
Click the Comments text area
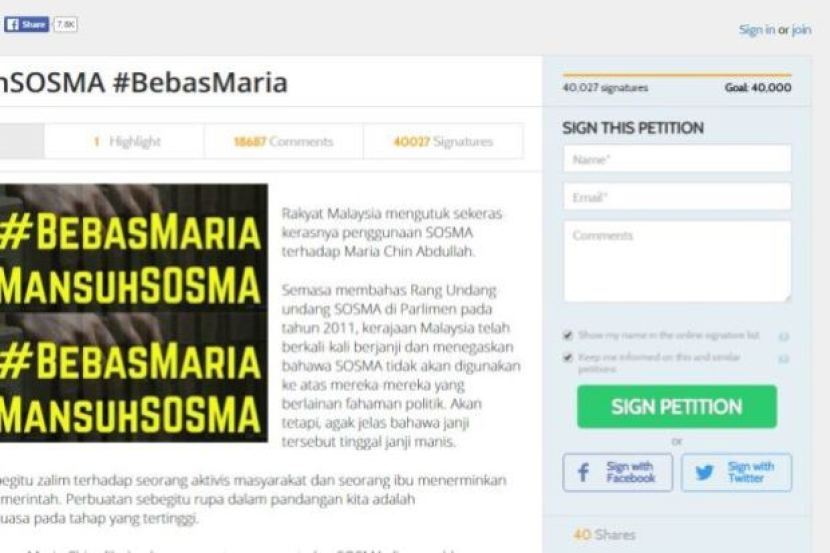tap(677, 261)
